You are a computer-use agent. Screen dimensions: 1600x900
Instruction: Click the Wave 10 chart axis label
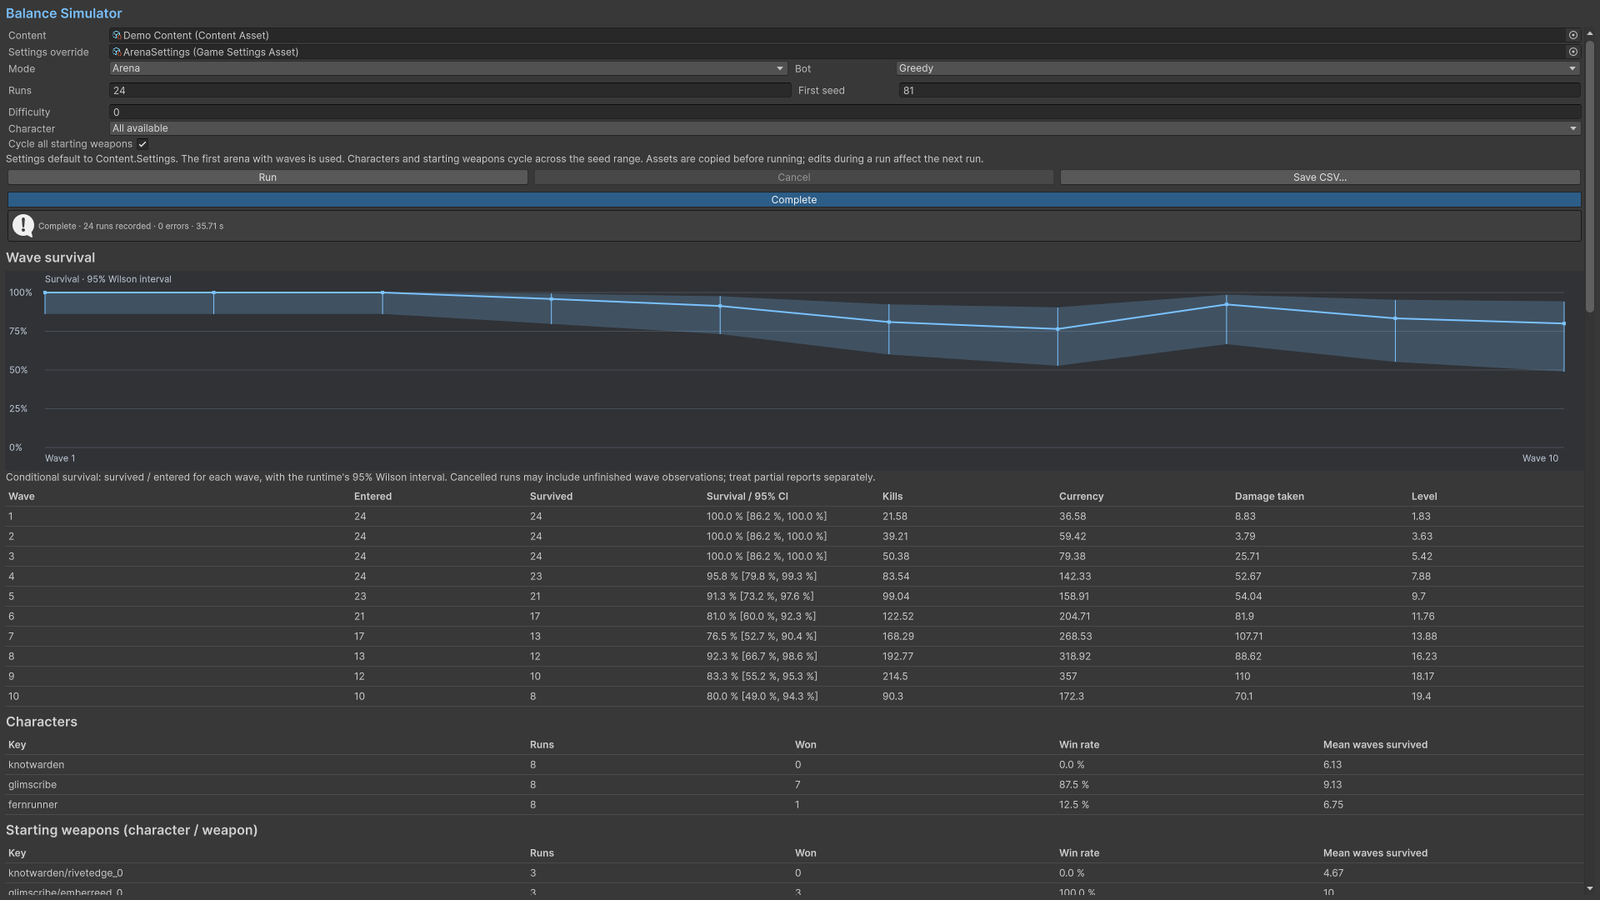point(1540,458)
